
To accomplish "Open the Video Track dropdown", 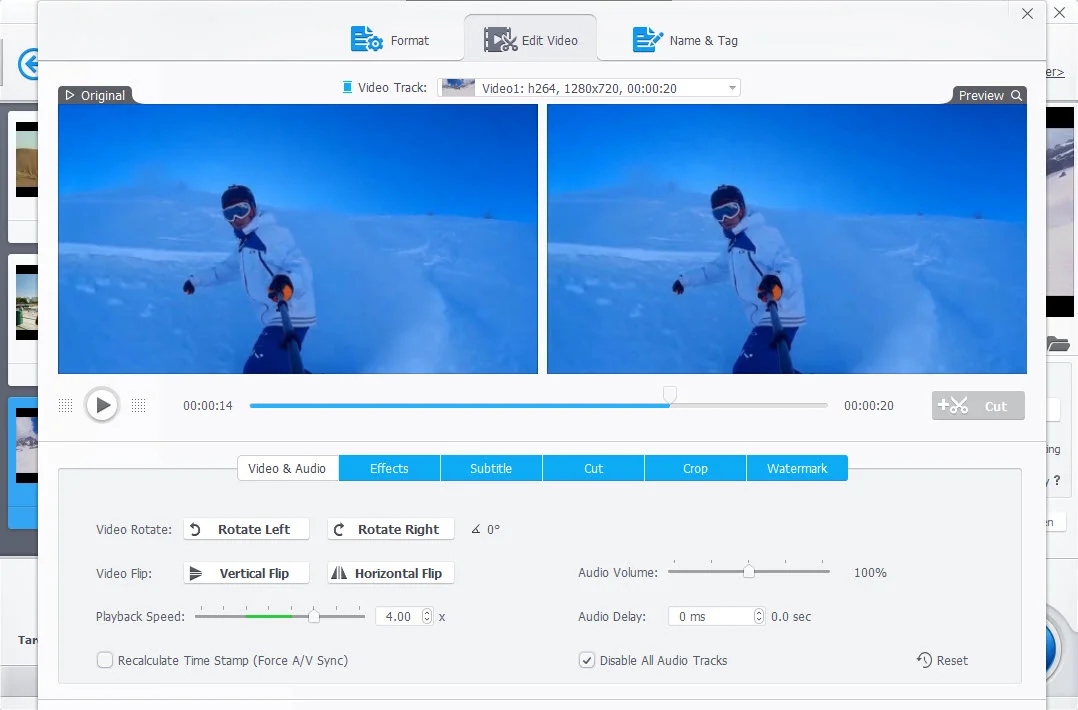I will click(730, 87).
